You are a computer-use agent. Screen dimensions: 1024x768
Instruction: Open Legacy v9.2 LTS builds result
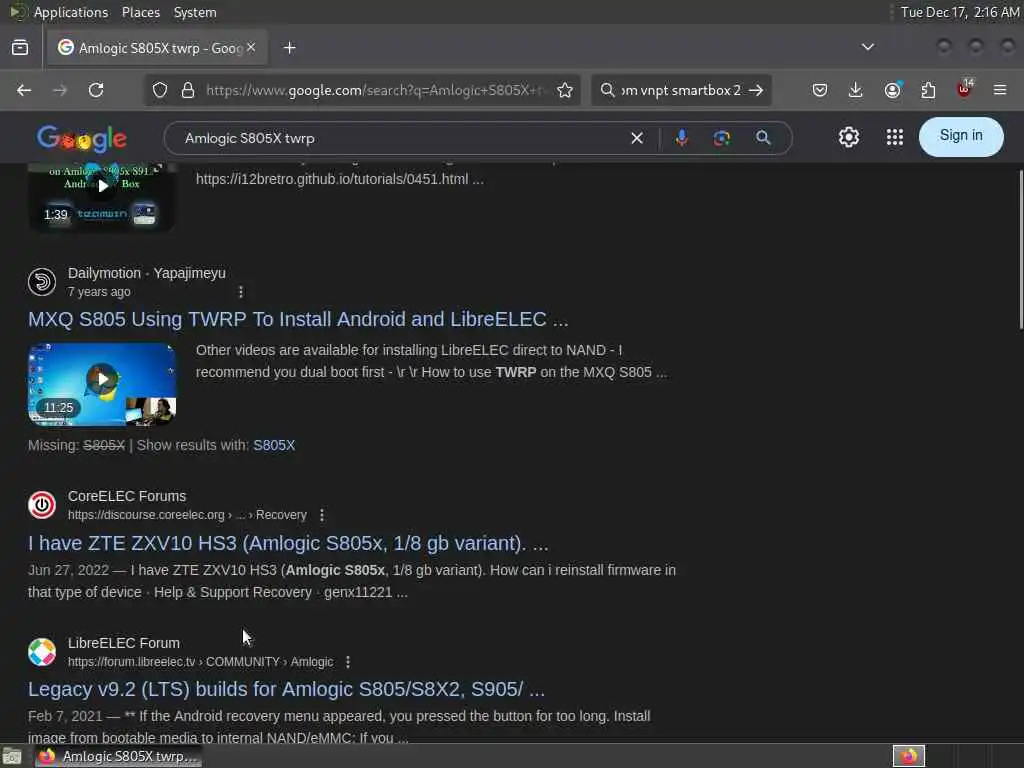pos(286,690)
